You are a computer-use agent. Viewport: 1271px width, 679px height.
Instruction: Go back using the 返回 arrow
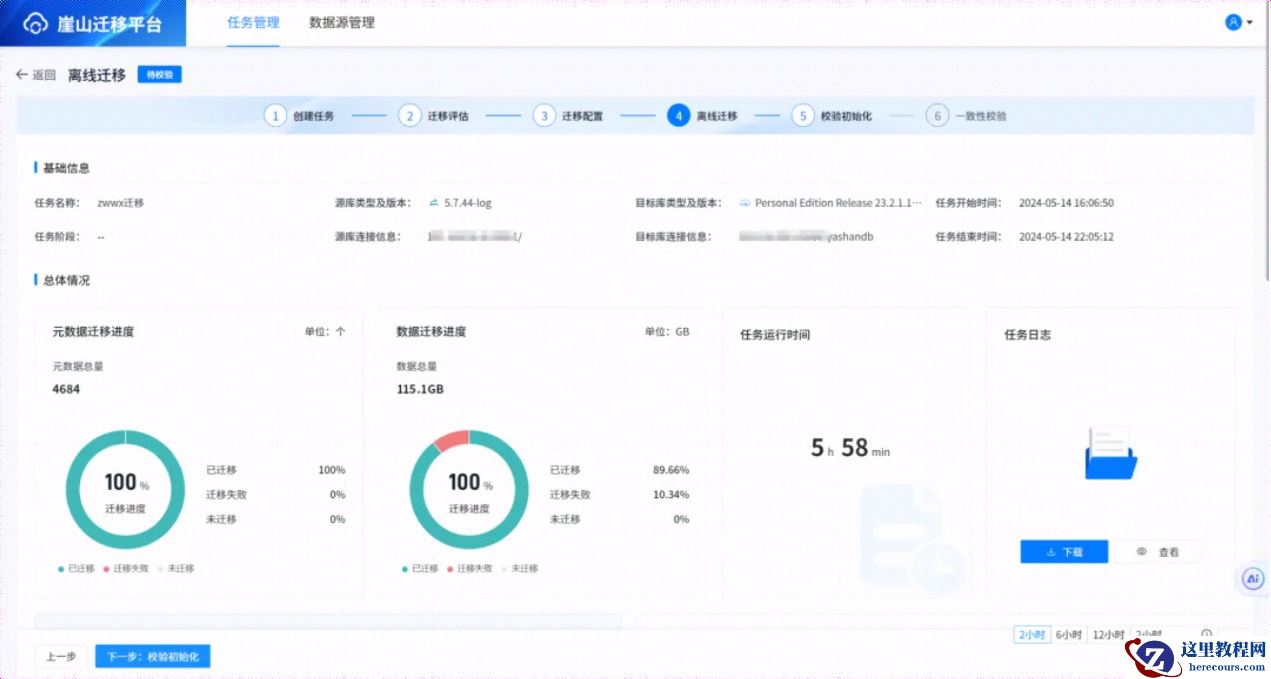tap(36, 75)
